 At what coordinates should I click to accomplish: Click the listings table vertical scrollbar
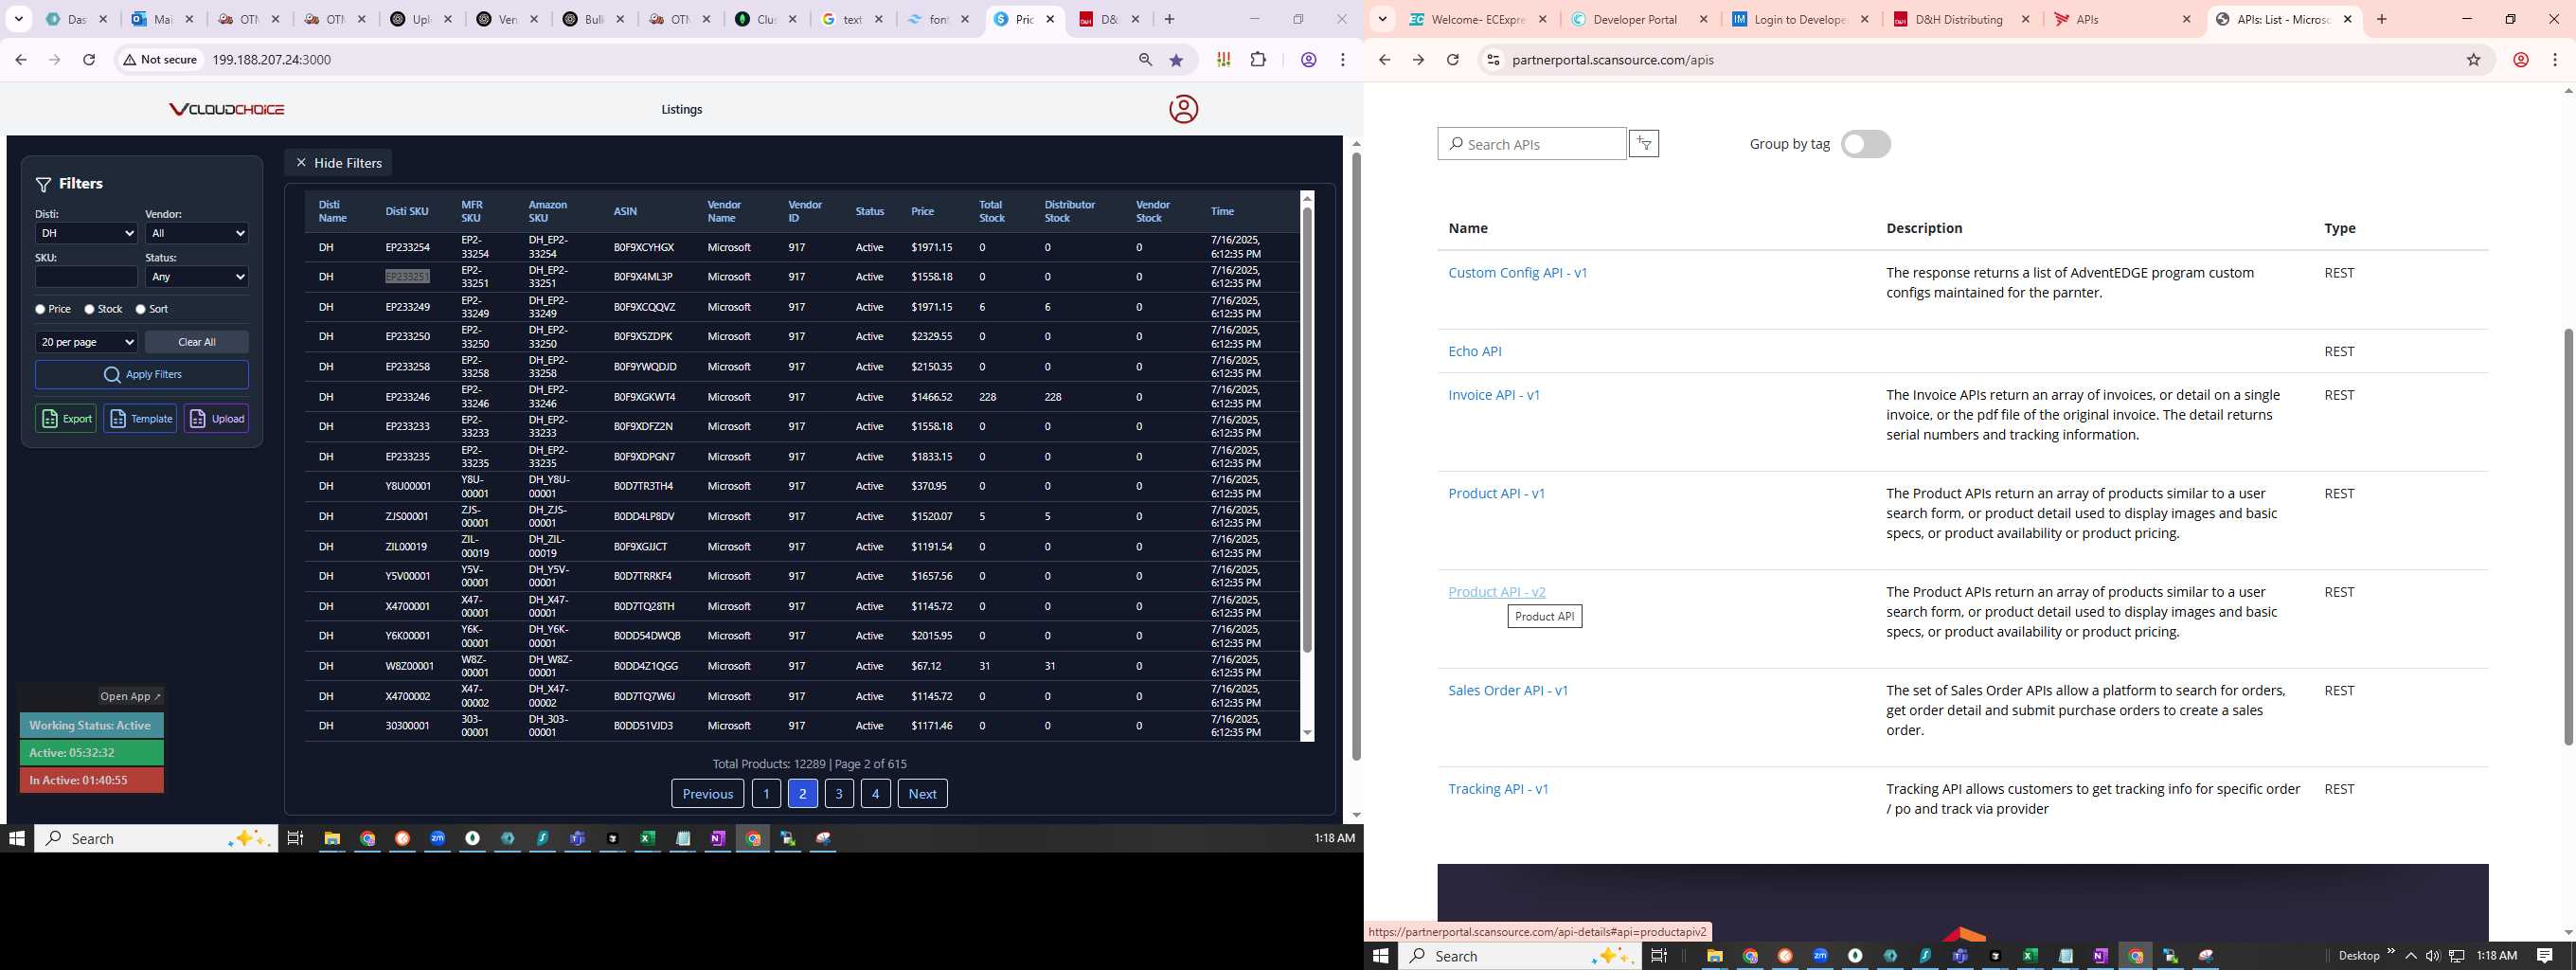tap(1307, 430)
